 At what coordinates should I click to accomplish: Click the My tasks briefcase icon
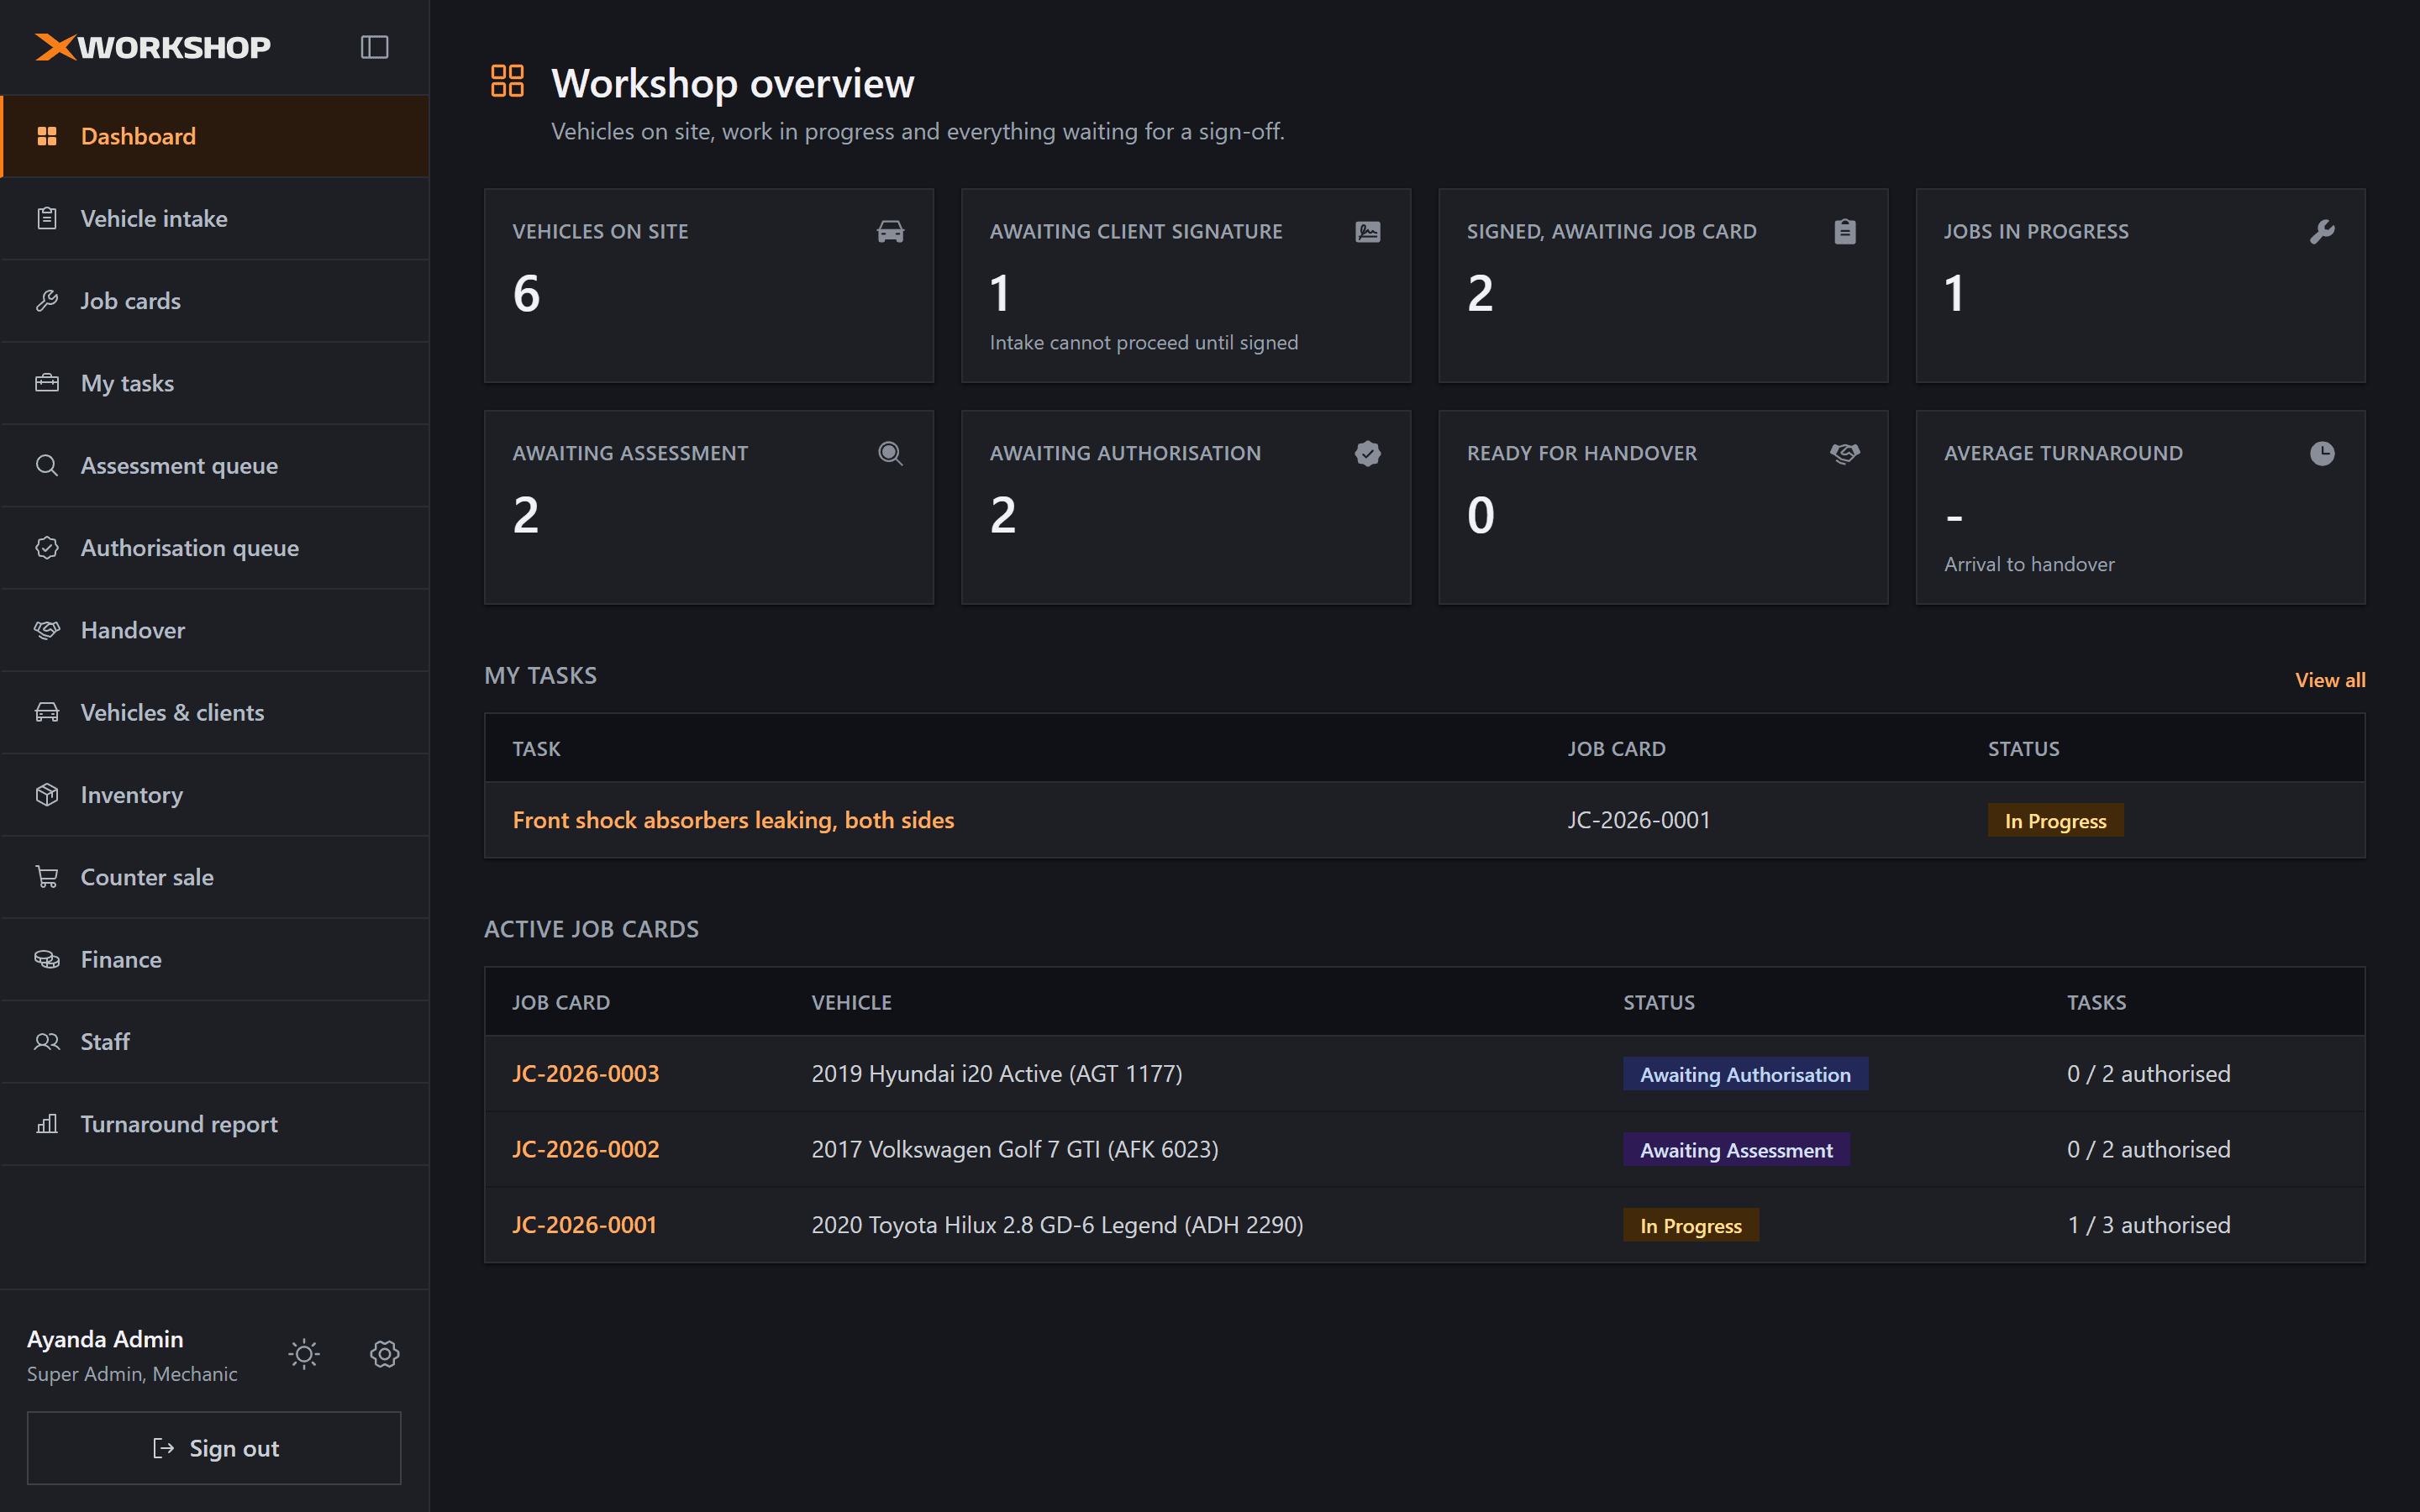pyautogui.click(x=47, y=383)
